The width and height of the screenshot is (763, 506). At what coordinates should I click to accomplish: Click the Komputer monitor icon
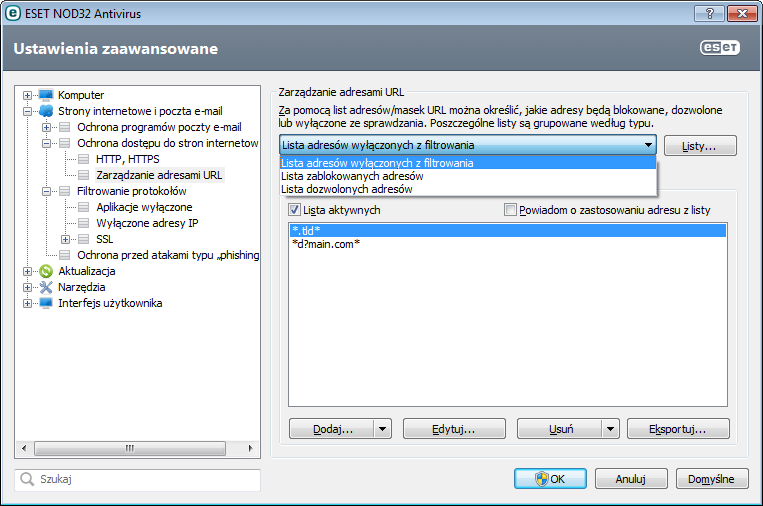[46, 95]
